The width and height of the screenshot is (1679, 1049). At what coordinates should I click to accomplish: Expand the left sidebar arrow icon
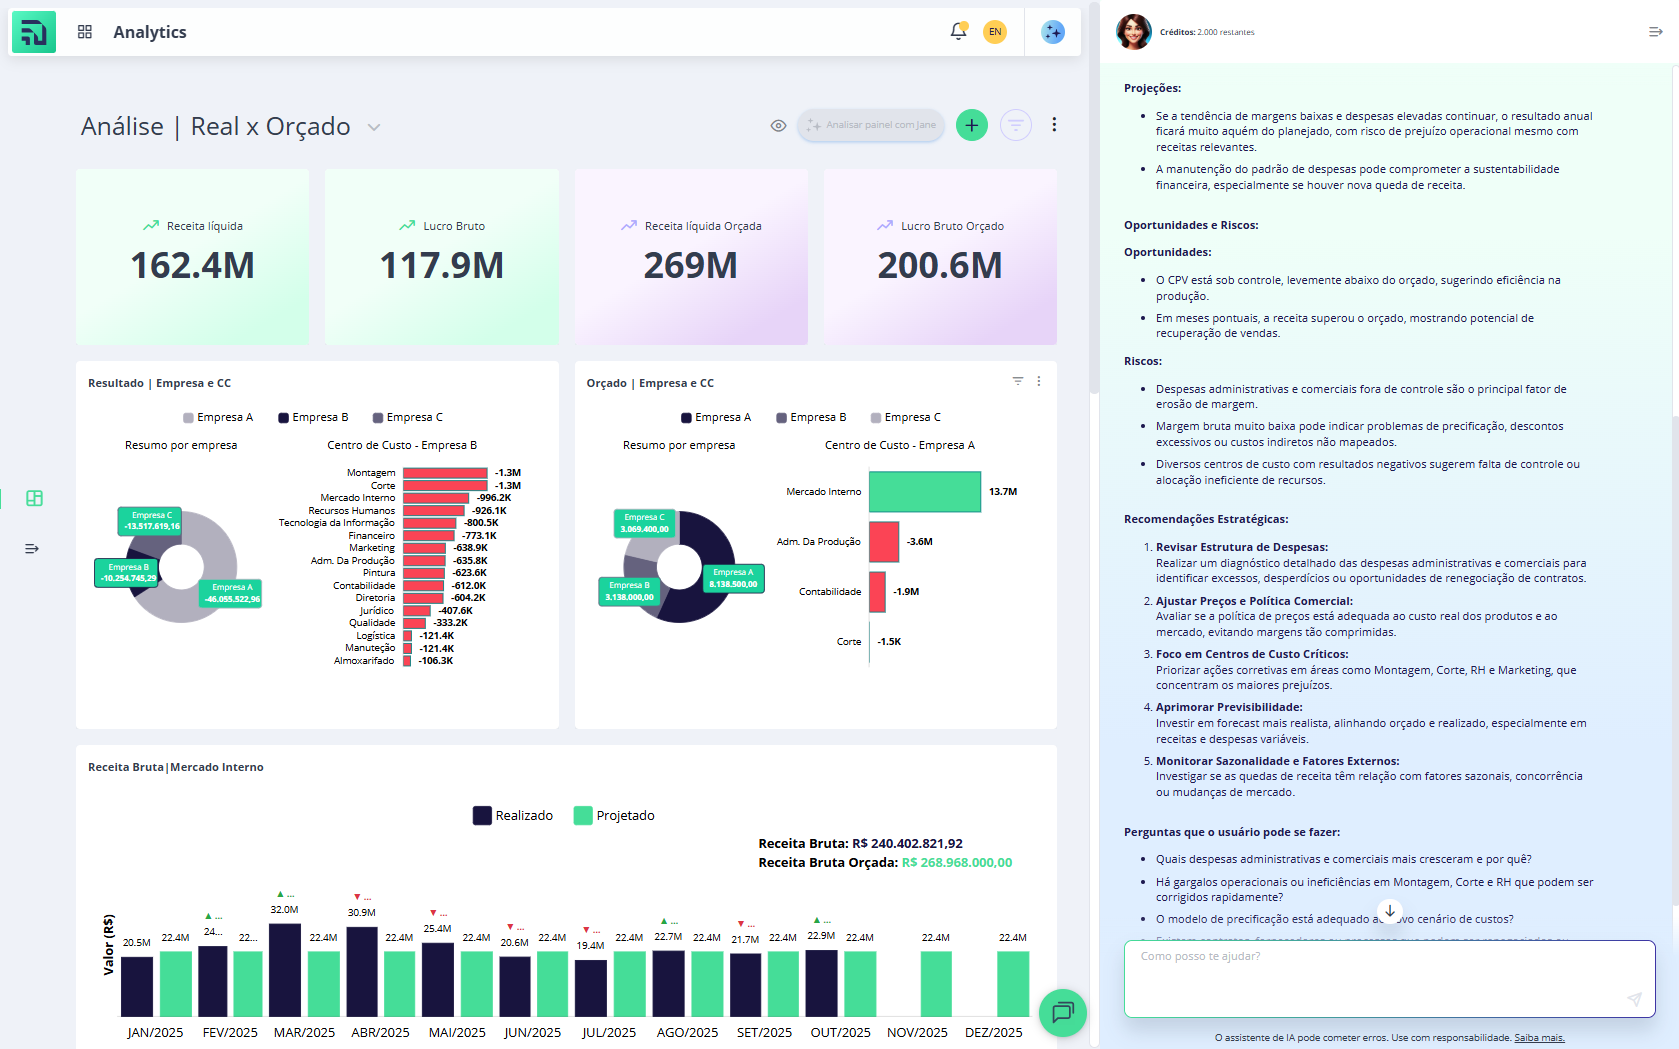click(x=32, y=549)
